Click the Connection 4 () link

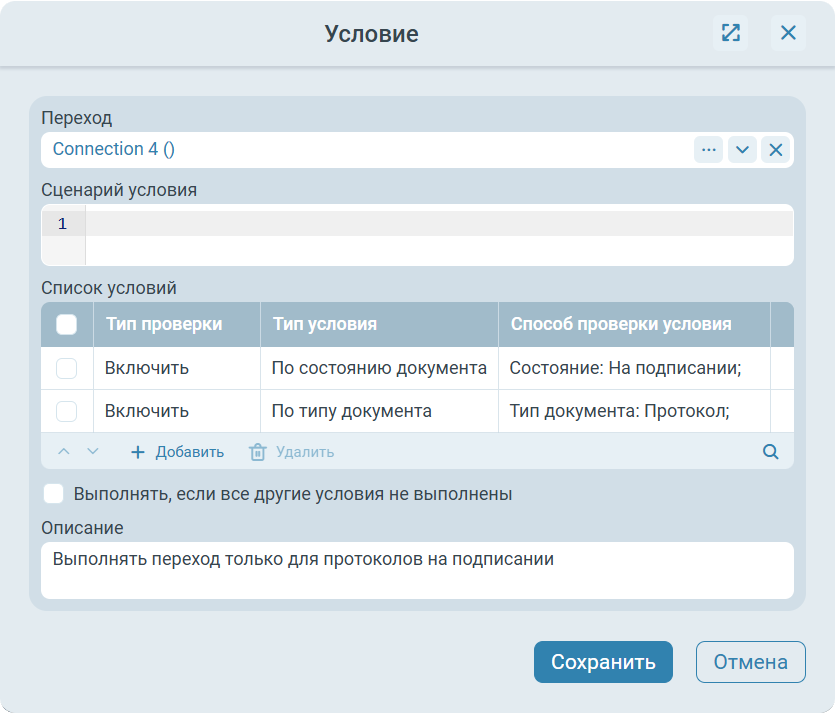(x=113, y=149)
